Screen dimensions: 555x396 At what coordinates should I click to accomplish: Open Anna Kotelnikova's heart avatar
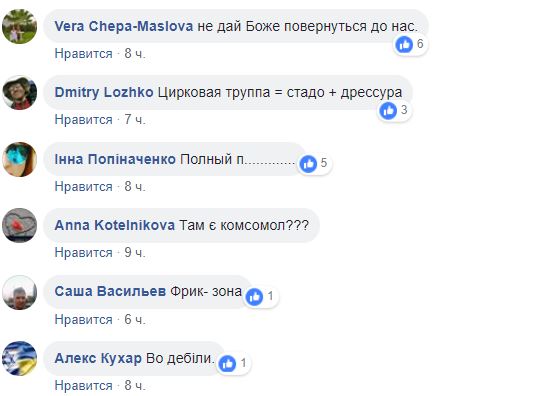[x=19, y=225]
